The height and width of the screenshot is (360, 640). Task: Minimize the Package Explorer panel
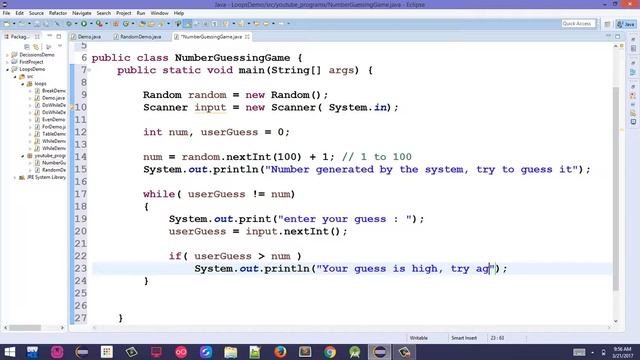click(x=49, y=36)
